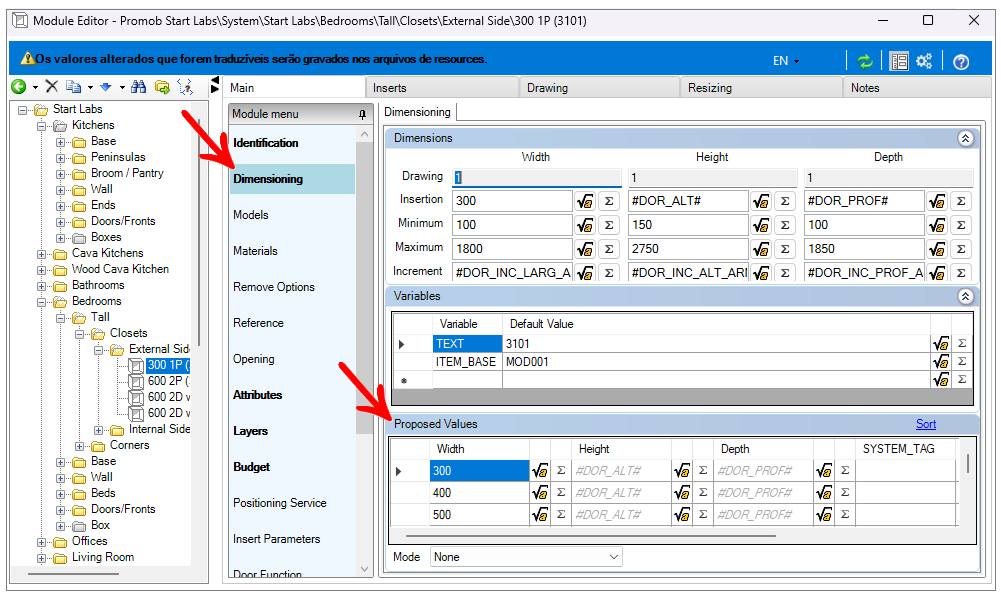The width and height of the screenshot is (1001, 596).
Task: Open the EN language dropdown
Action: (786, 61)
